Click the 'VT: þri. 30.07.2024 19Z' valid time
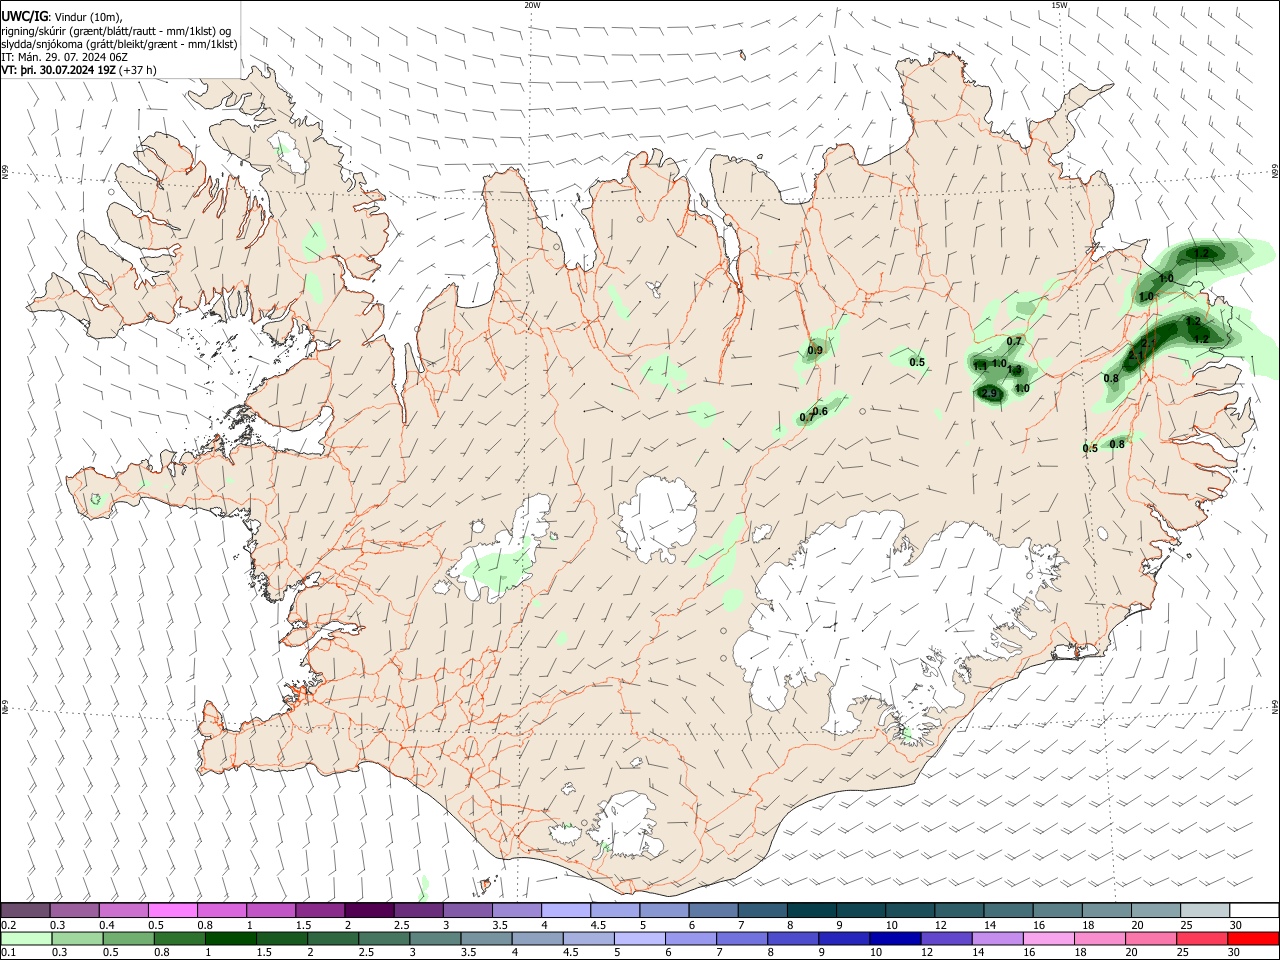 pos(59,70)
